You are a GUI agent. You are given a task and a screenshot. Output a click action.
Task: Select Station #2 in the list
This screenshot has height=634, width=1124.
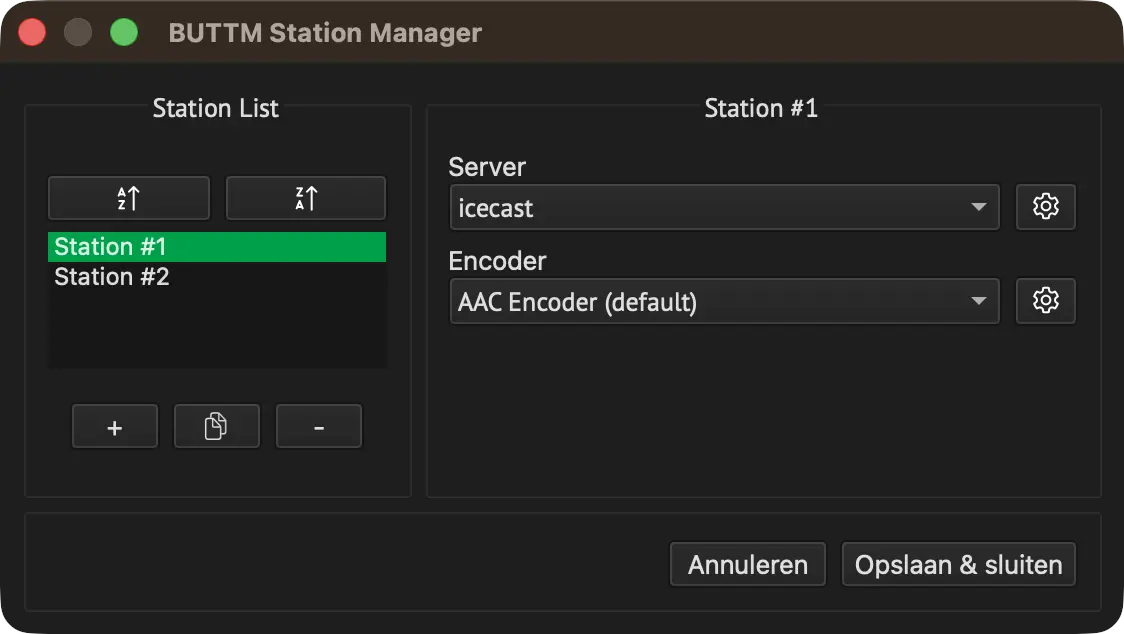click(216, 277)
